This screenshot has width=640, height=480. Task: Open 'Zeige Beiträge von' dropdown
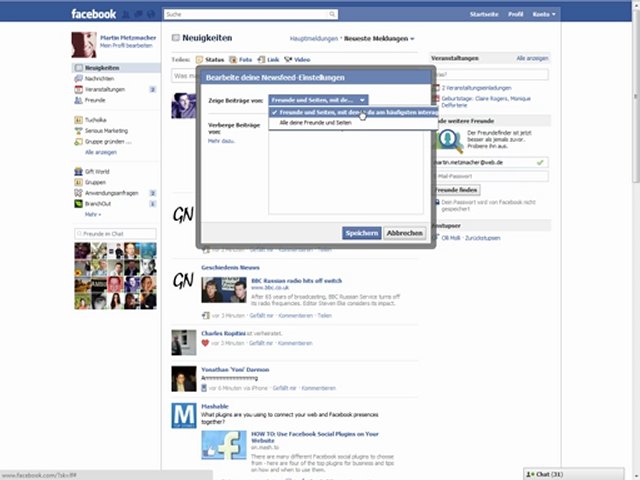(318, 100)
